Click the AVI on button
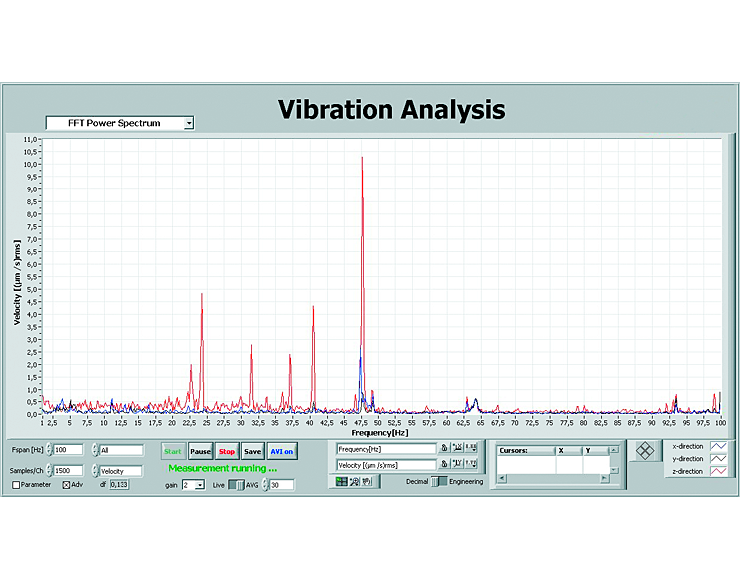740x580 pixels. (282, 451)
